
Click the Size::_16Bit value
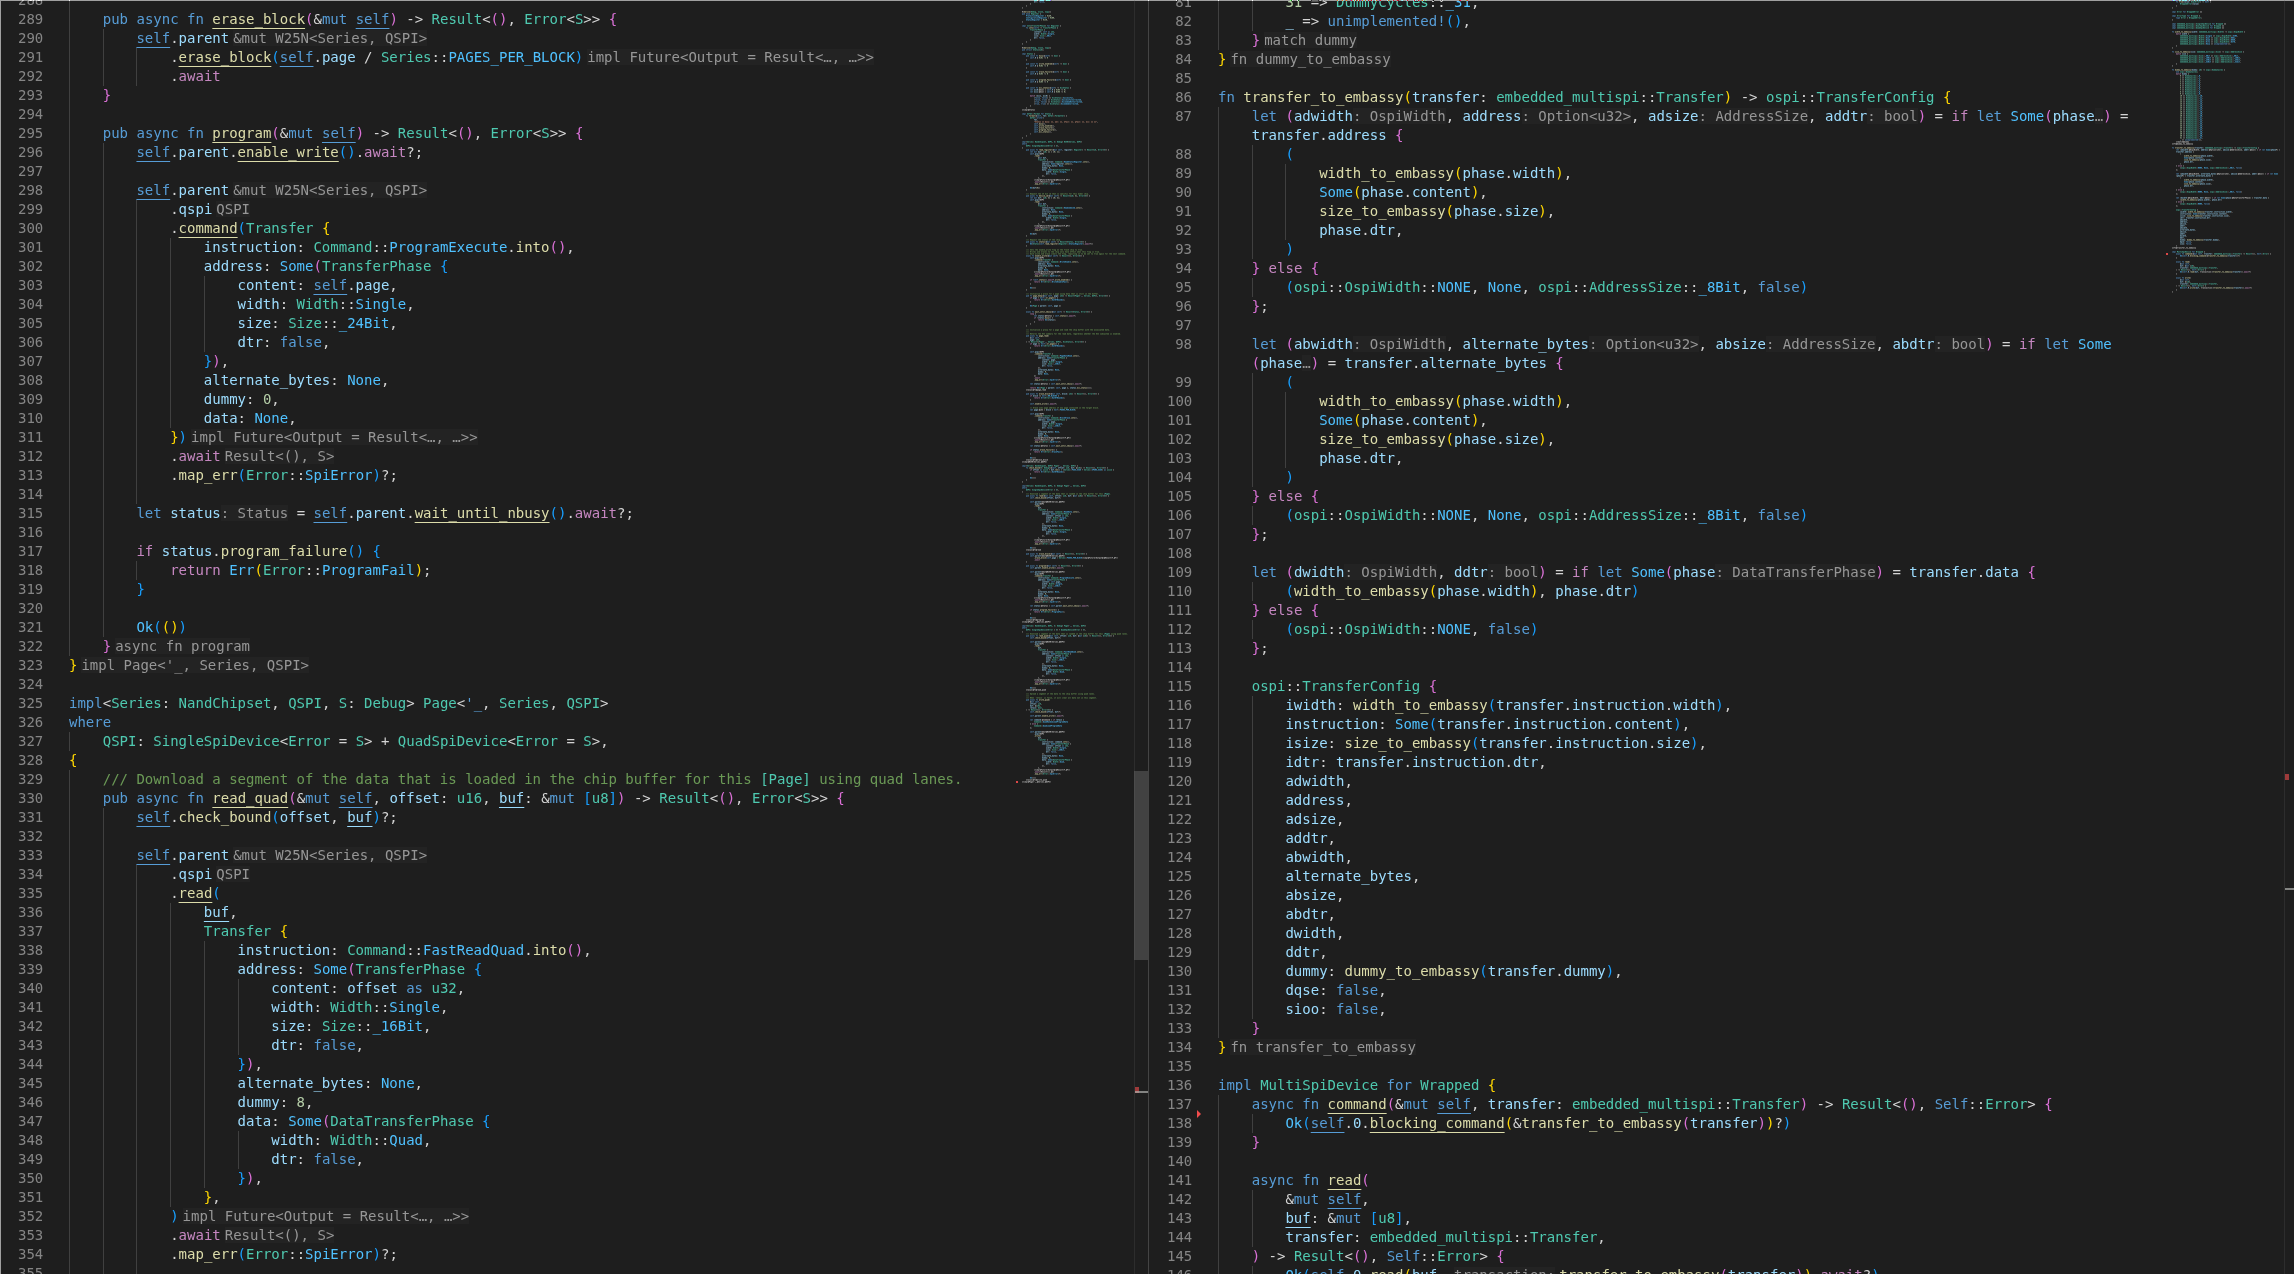pyautogui.click(x=372, y=1026)
